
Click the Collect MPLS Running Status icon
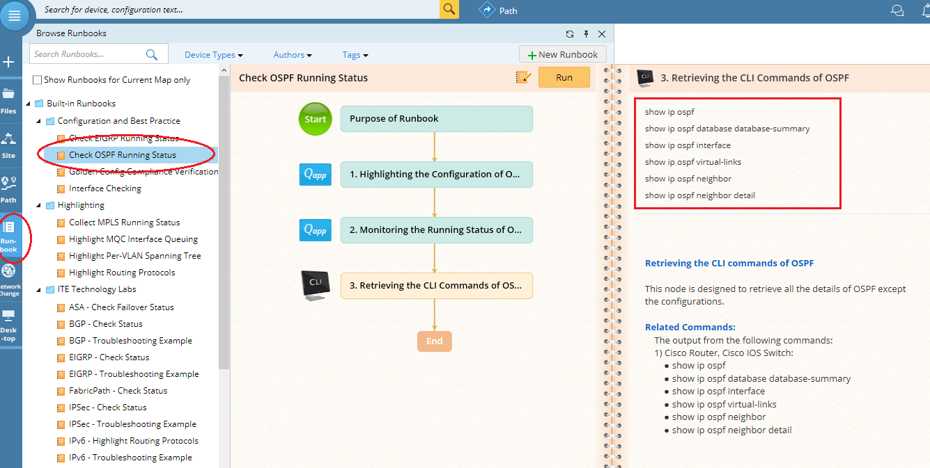click(x=60, y=222)
